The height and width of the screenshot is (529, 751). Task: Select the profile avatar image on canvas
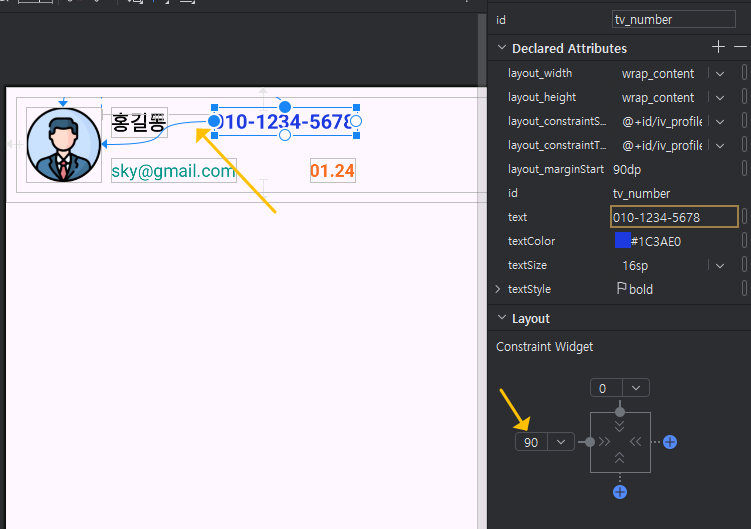[64, 145]
